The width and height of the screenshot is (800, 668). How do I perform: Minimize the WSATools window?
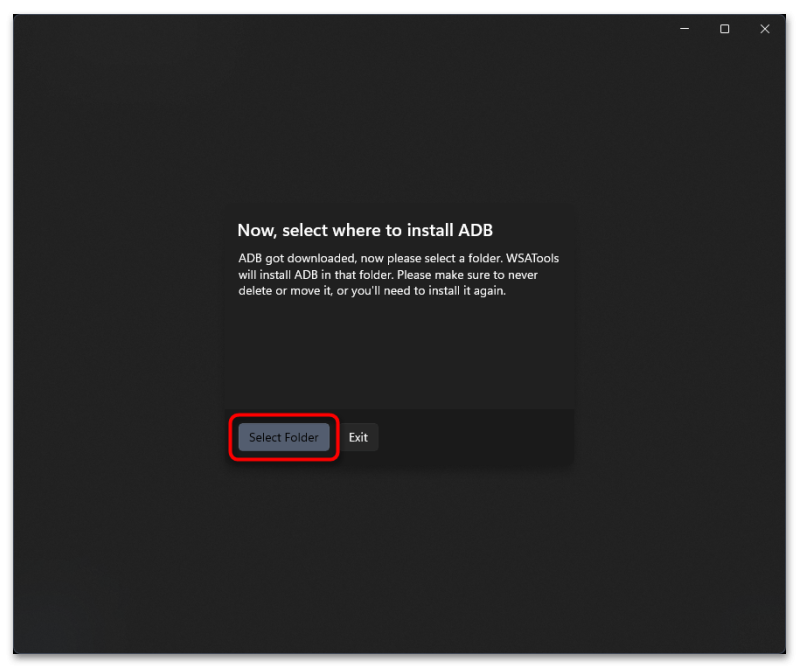(685, 29)
